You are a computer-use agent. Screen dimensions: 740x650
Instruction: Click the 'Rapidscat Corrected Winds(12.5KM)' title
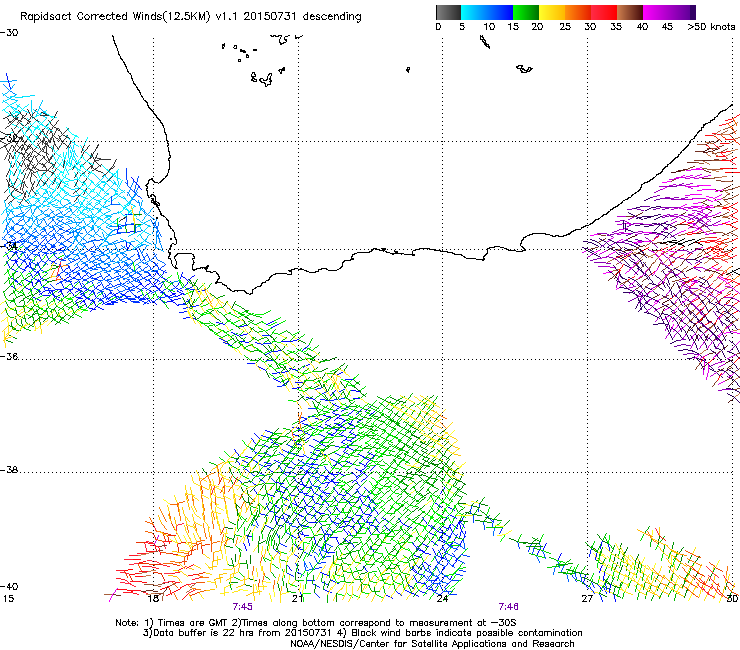pyautogui.click(x=116, y=17)
